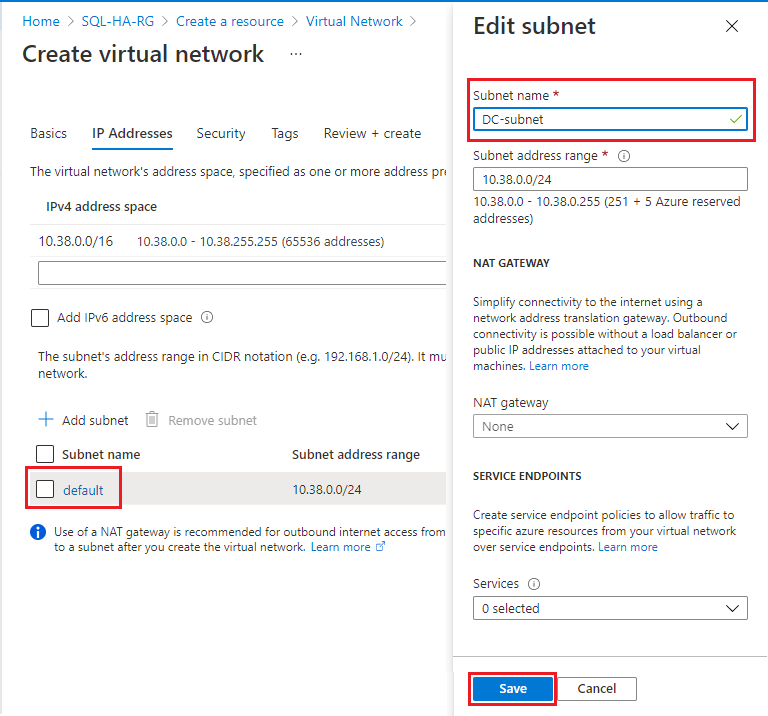This screenshot has height=716, width=768.
Task: Click info icon next to Subnet address range
Action: (x=624, y=156)
